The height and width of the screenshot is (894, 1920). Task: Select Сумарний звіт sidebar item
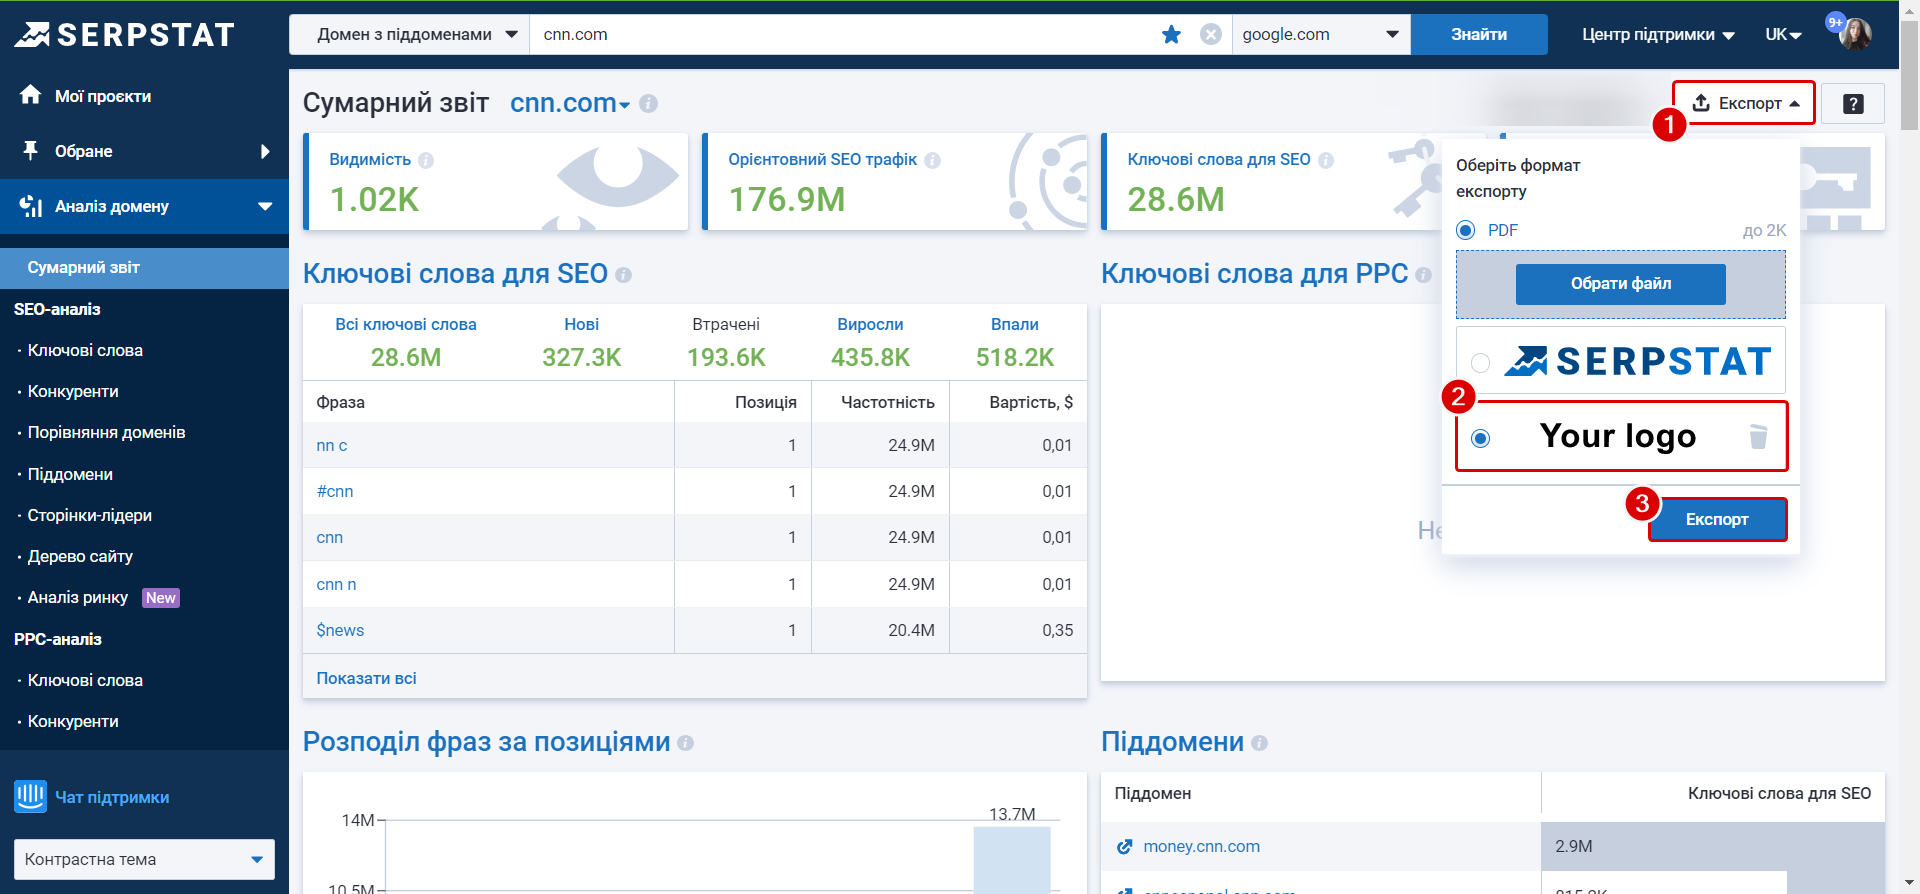point(144,268)
